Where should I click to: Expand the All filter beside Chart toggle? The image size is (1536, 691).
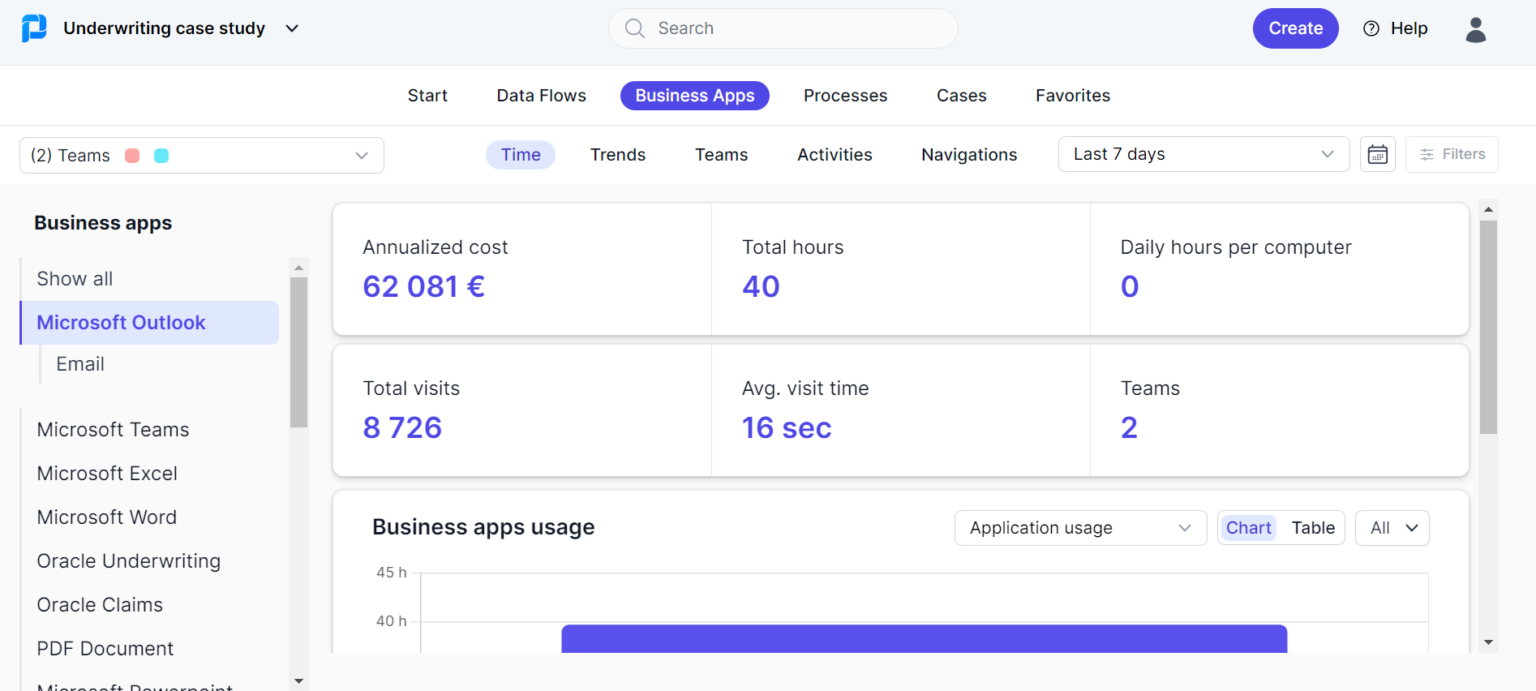coord(1392,527)
